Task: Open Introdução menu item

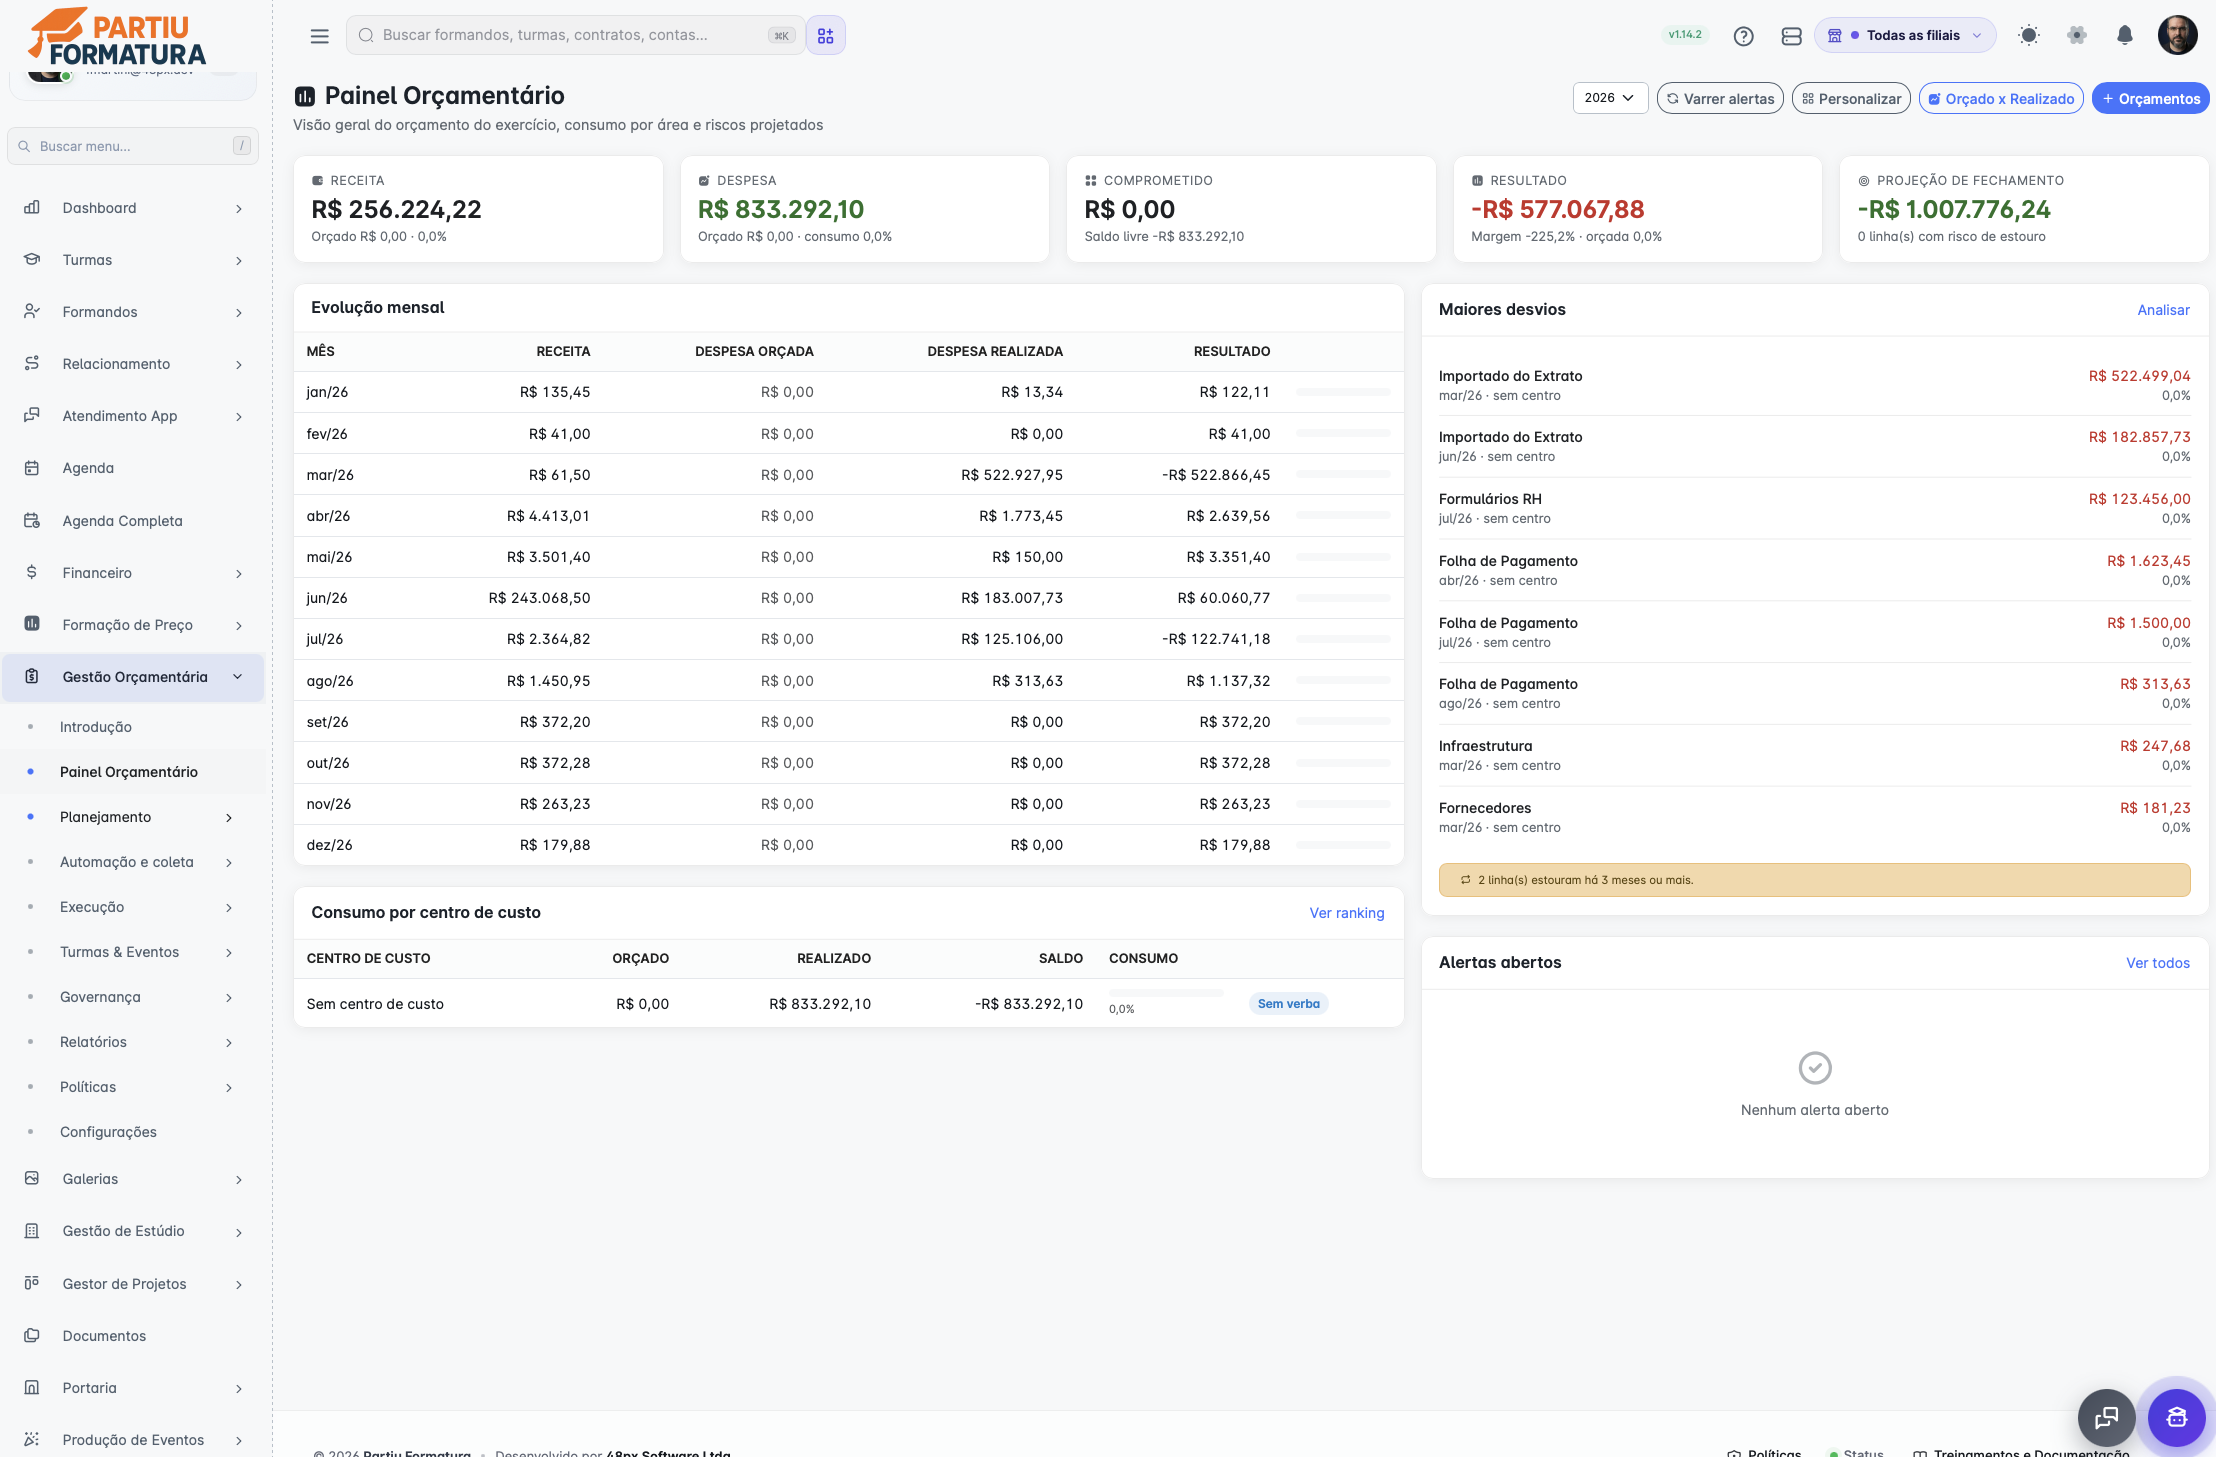Action: click(x=96, y=727)
